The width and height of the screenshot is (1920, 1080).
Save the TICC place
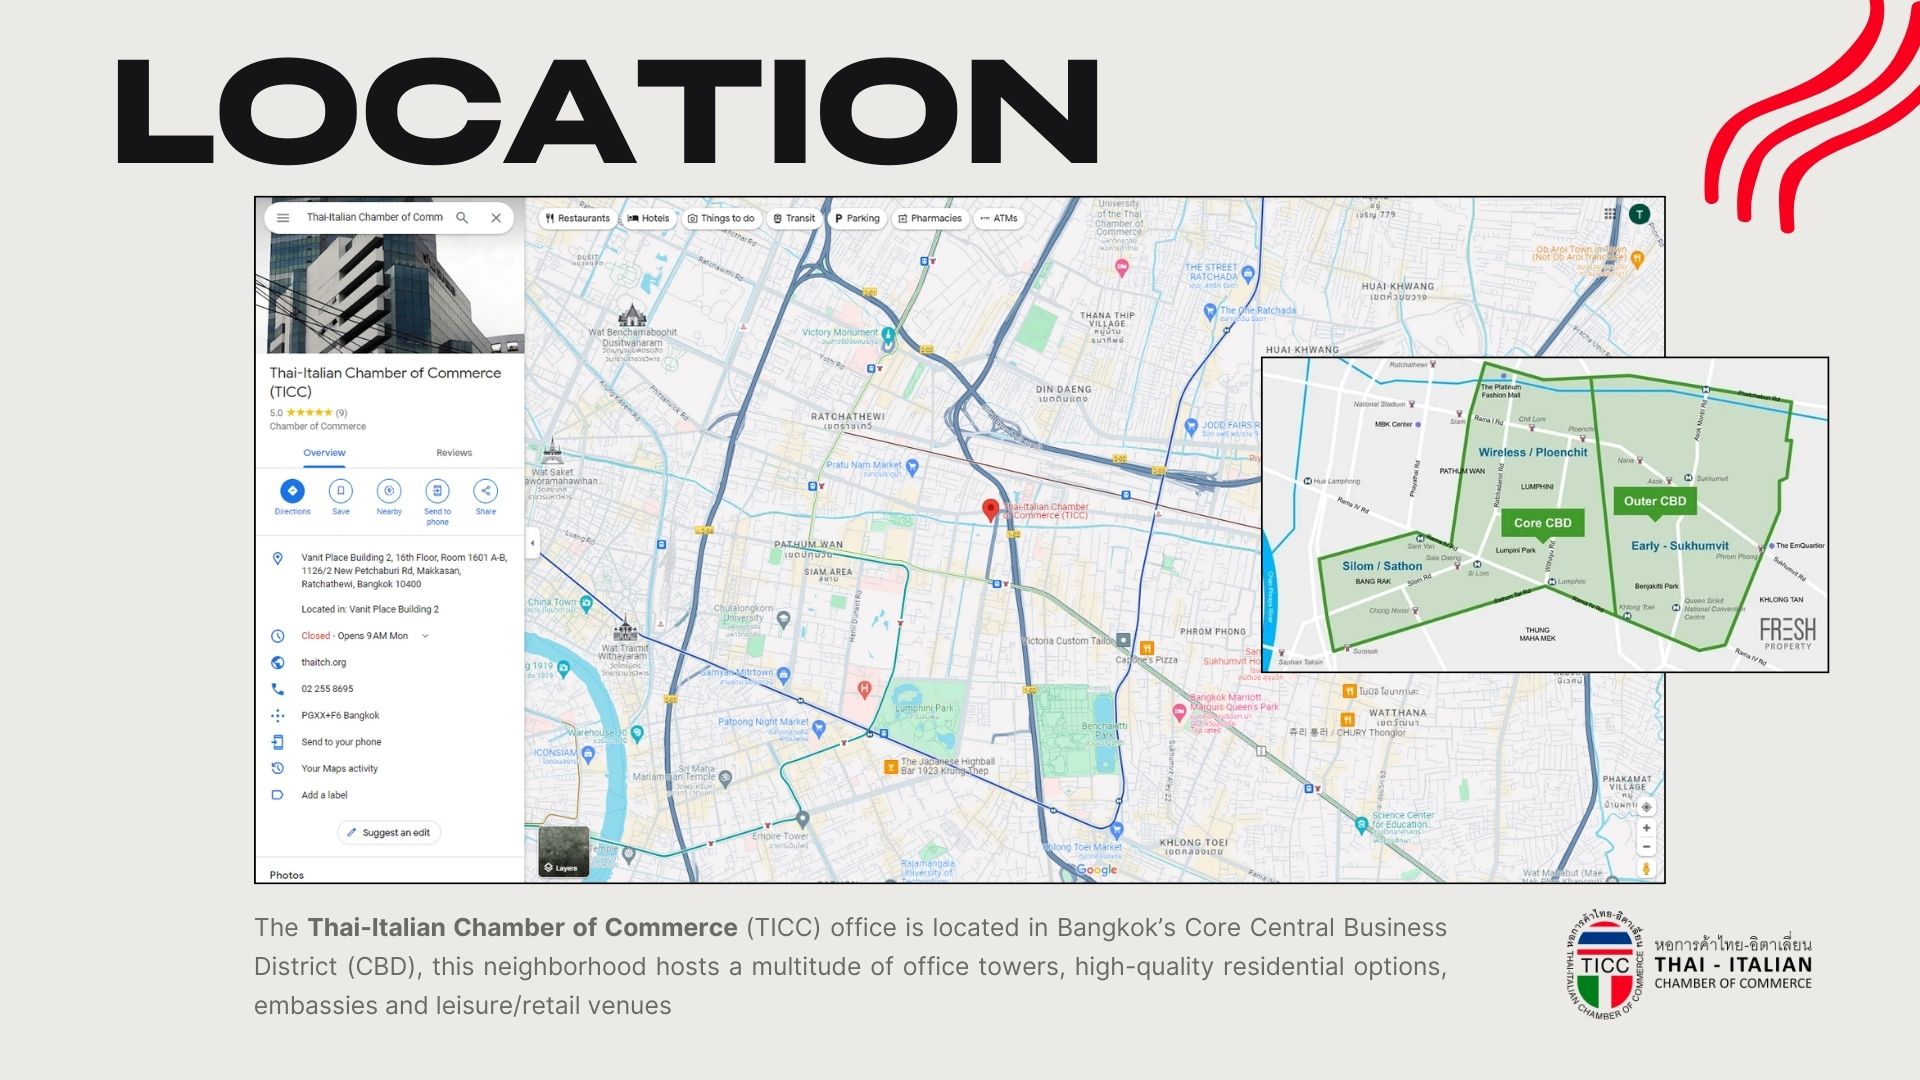341,491
